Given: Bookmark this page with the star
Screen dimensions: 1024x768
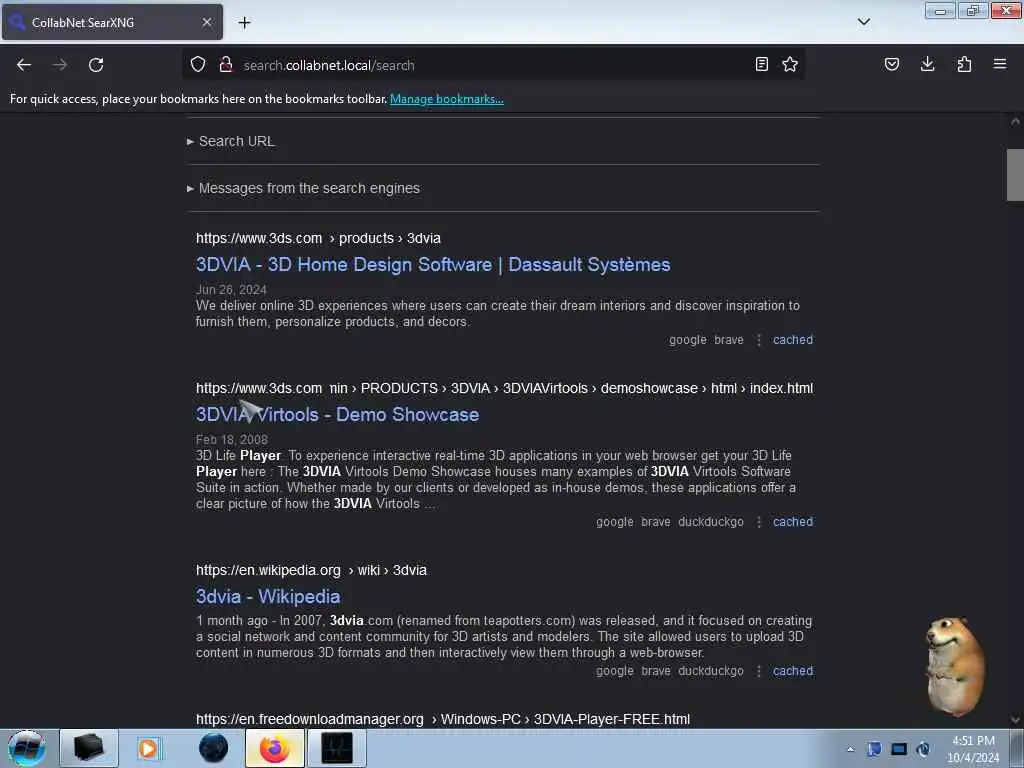Looking at the screenshot, I should pyautogui.click(x=790, y=64).
